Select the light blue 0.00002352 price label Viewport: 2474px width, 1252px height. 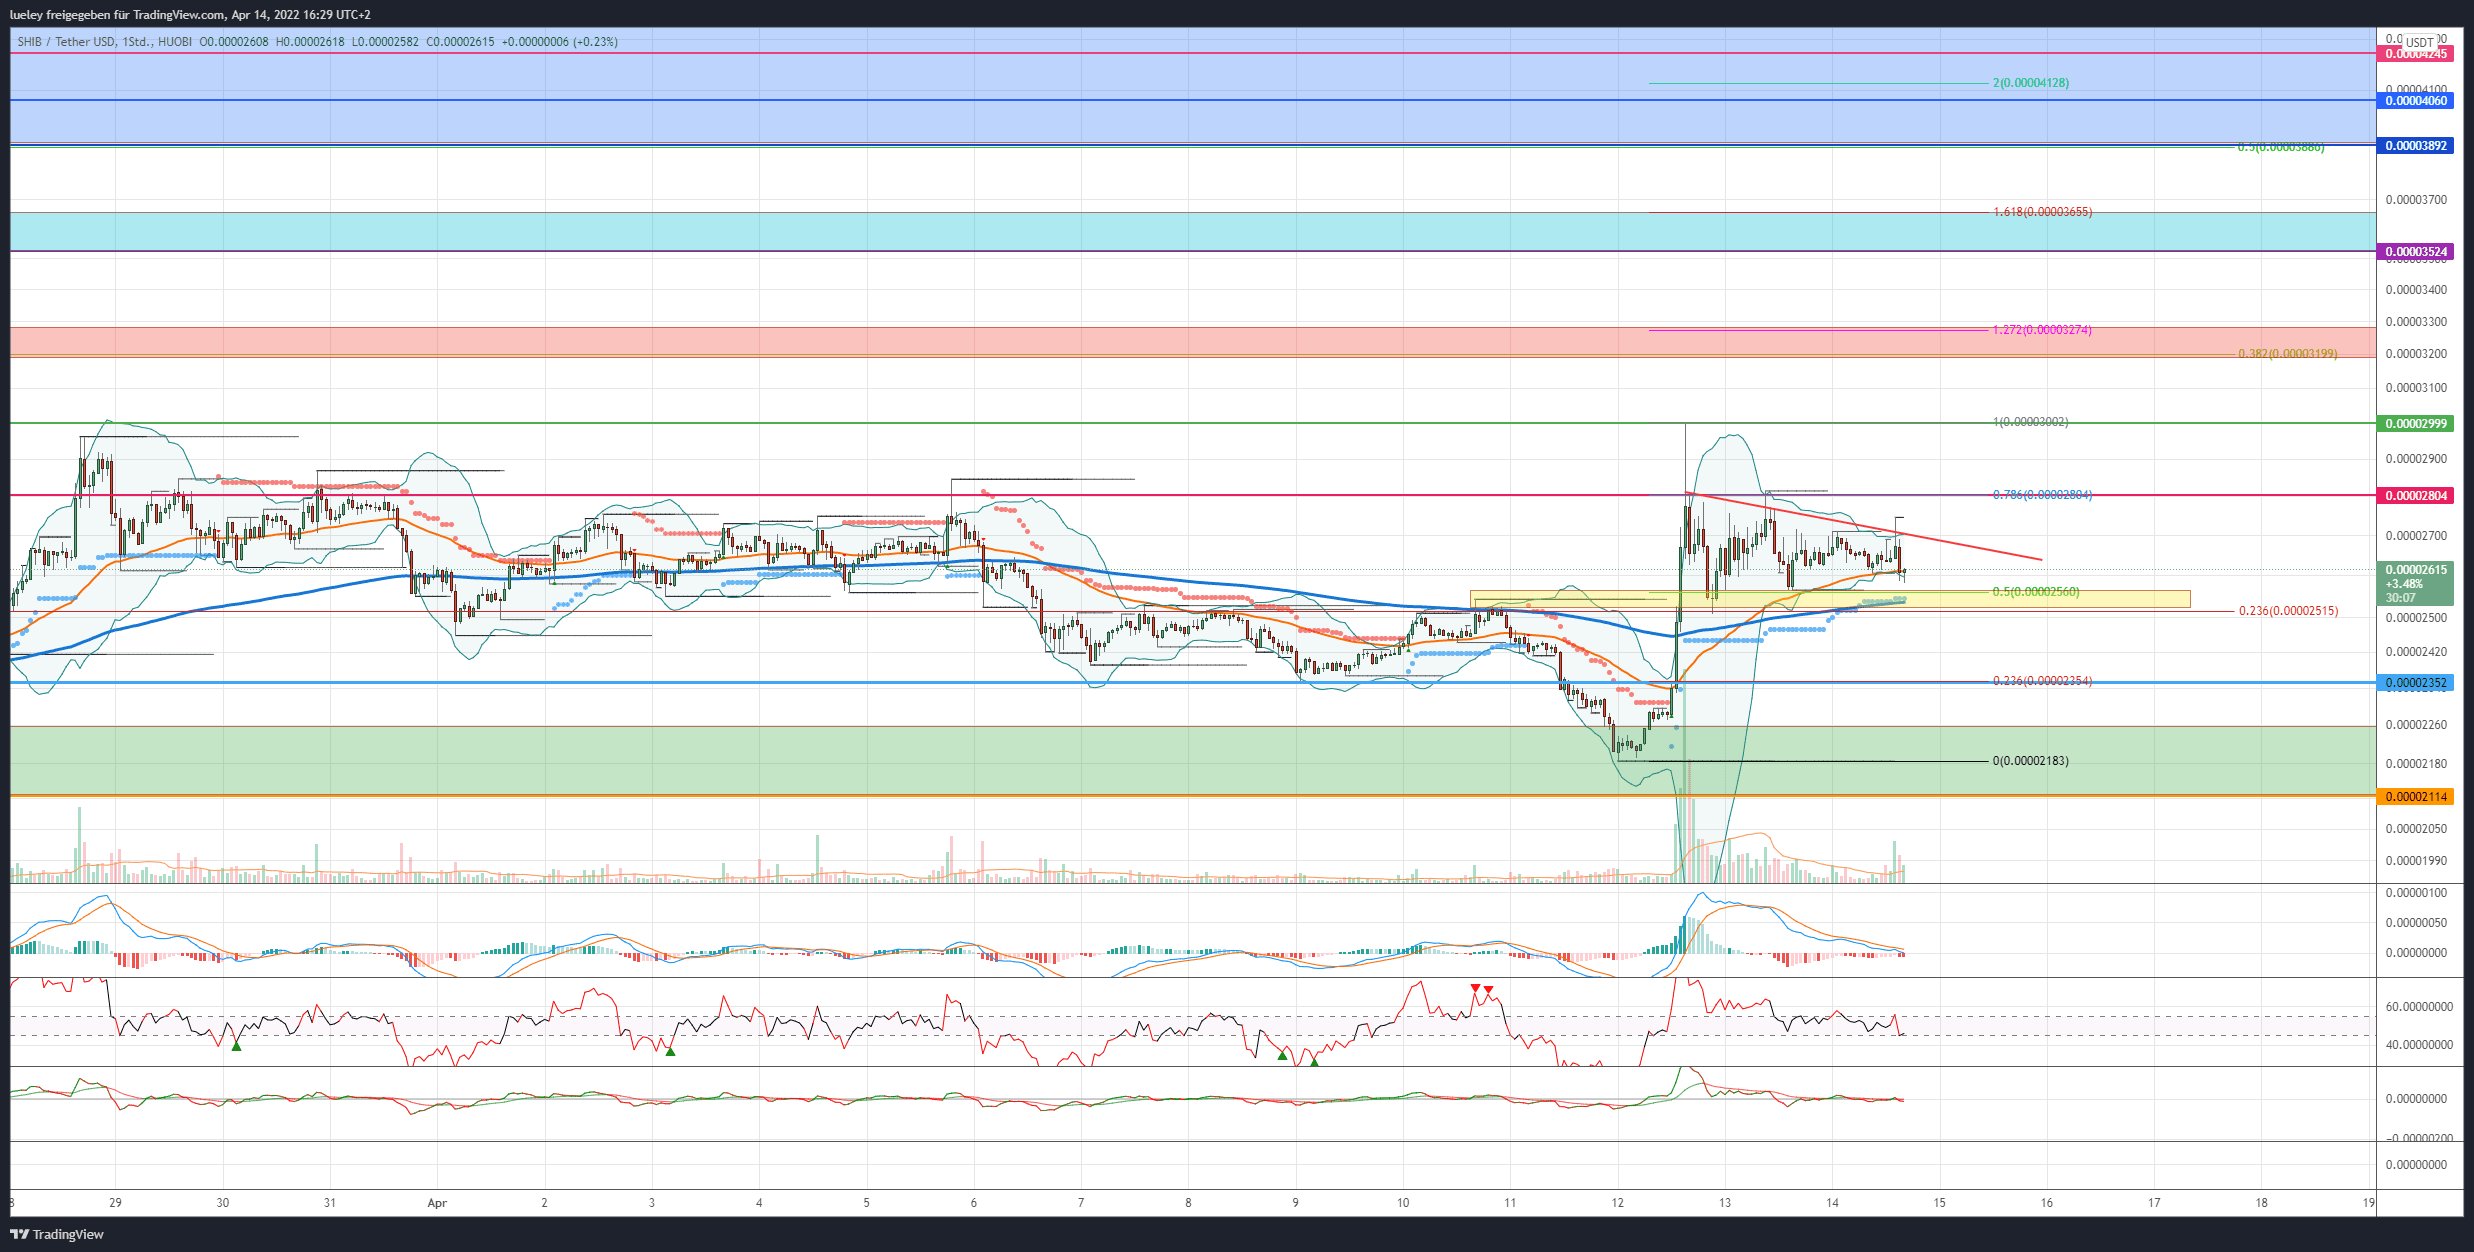2415,684
